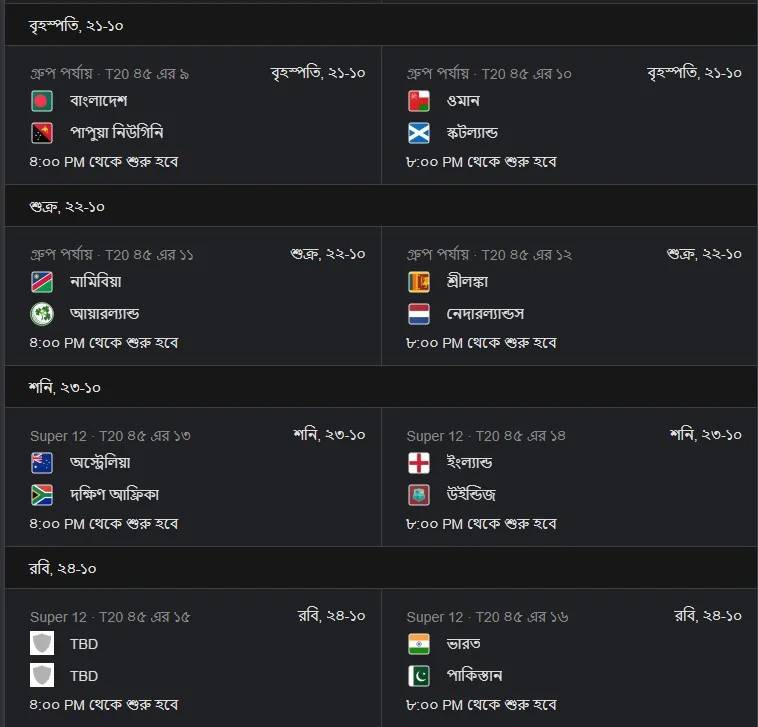Click the Scotland flag icon
This screenshot has height=727, width=758.
(419, 133)
